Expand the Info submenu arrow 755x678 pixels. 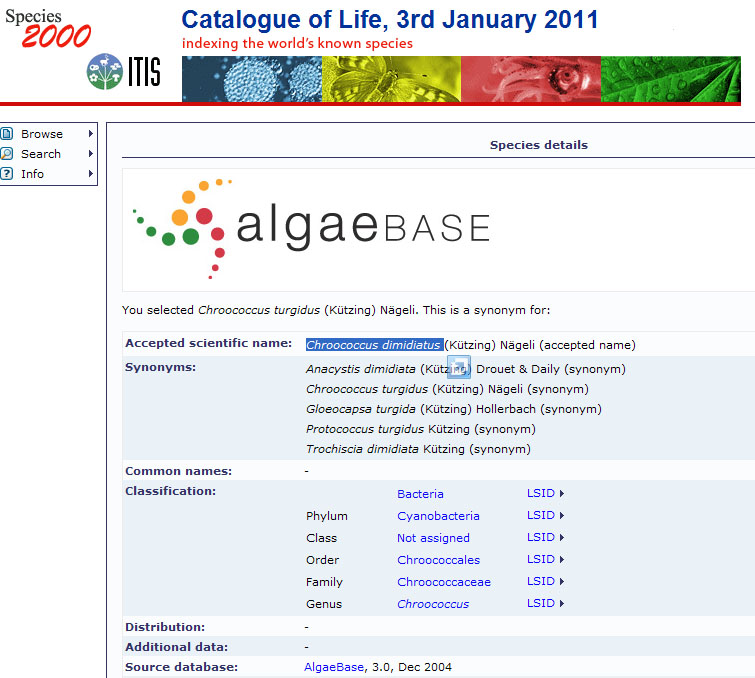[91, 174]
